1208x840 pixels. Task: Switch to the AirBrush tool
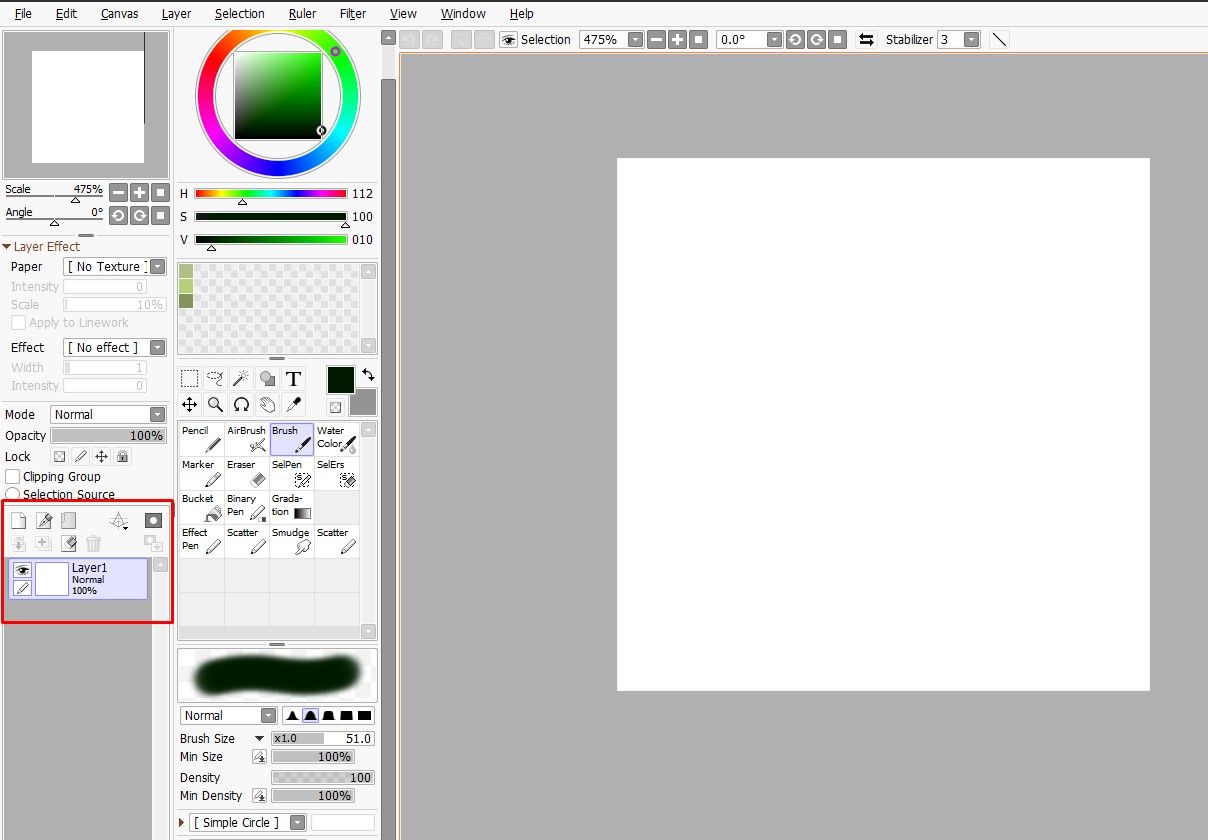coord(246,437)
